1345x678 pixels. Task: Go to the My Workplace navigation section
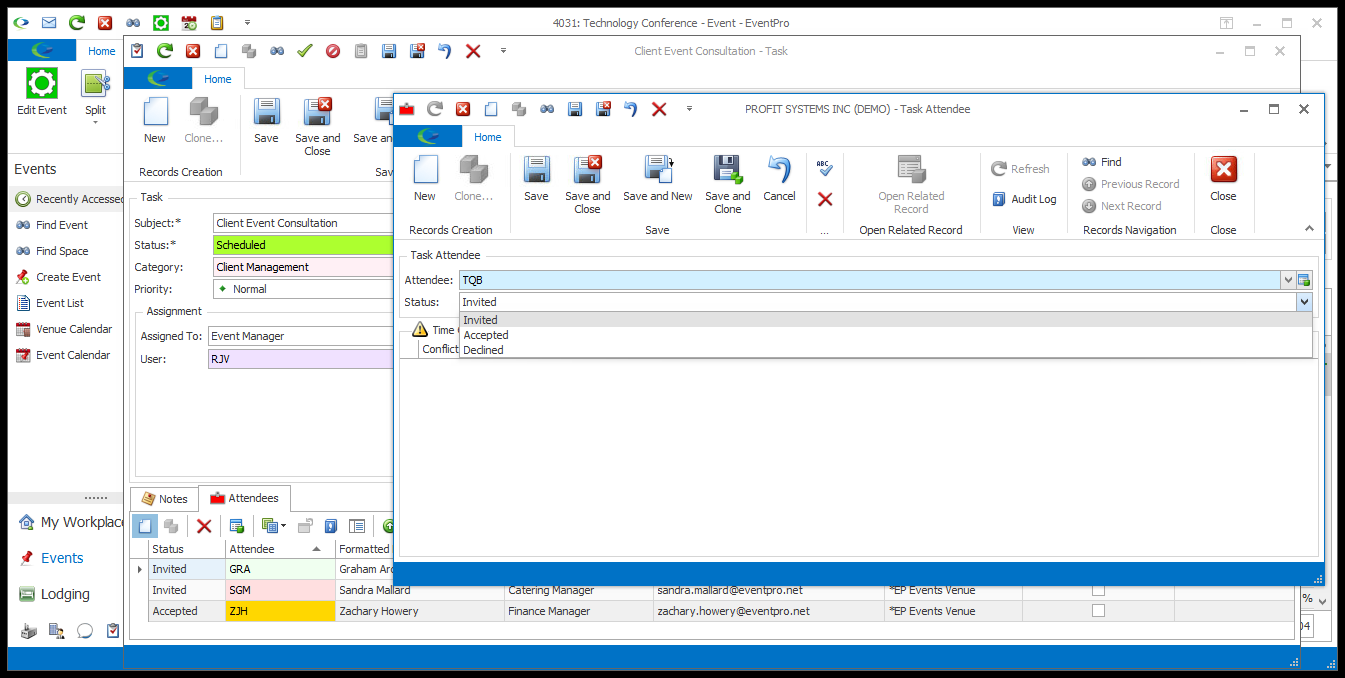(70, 522)
